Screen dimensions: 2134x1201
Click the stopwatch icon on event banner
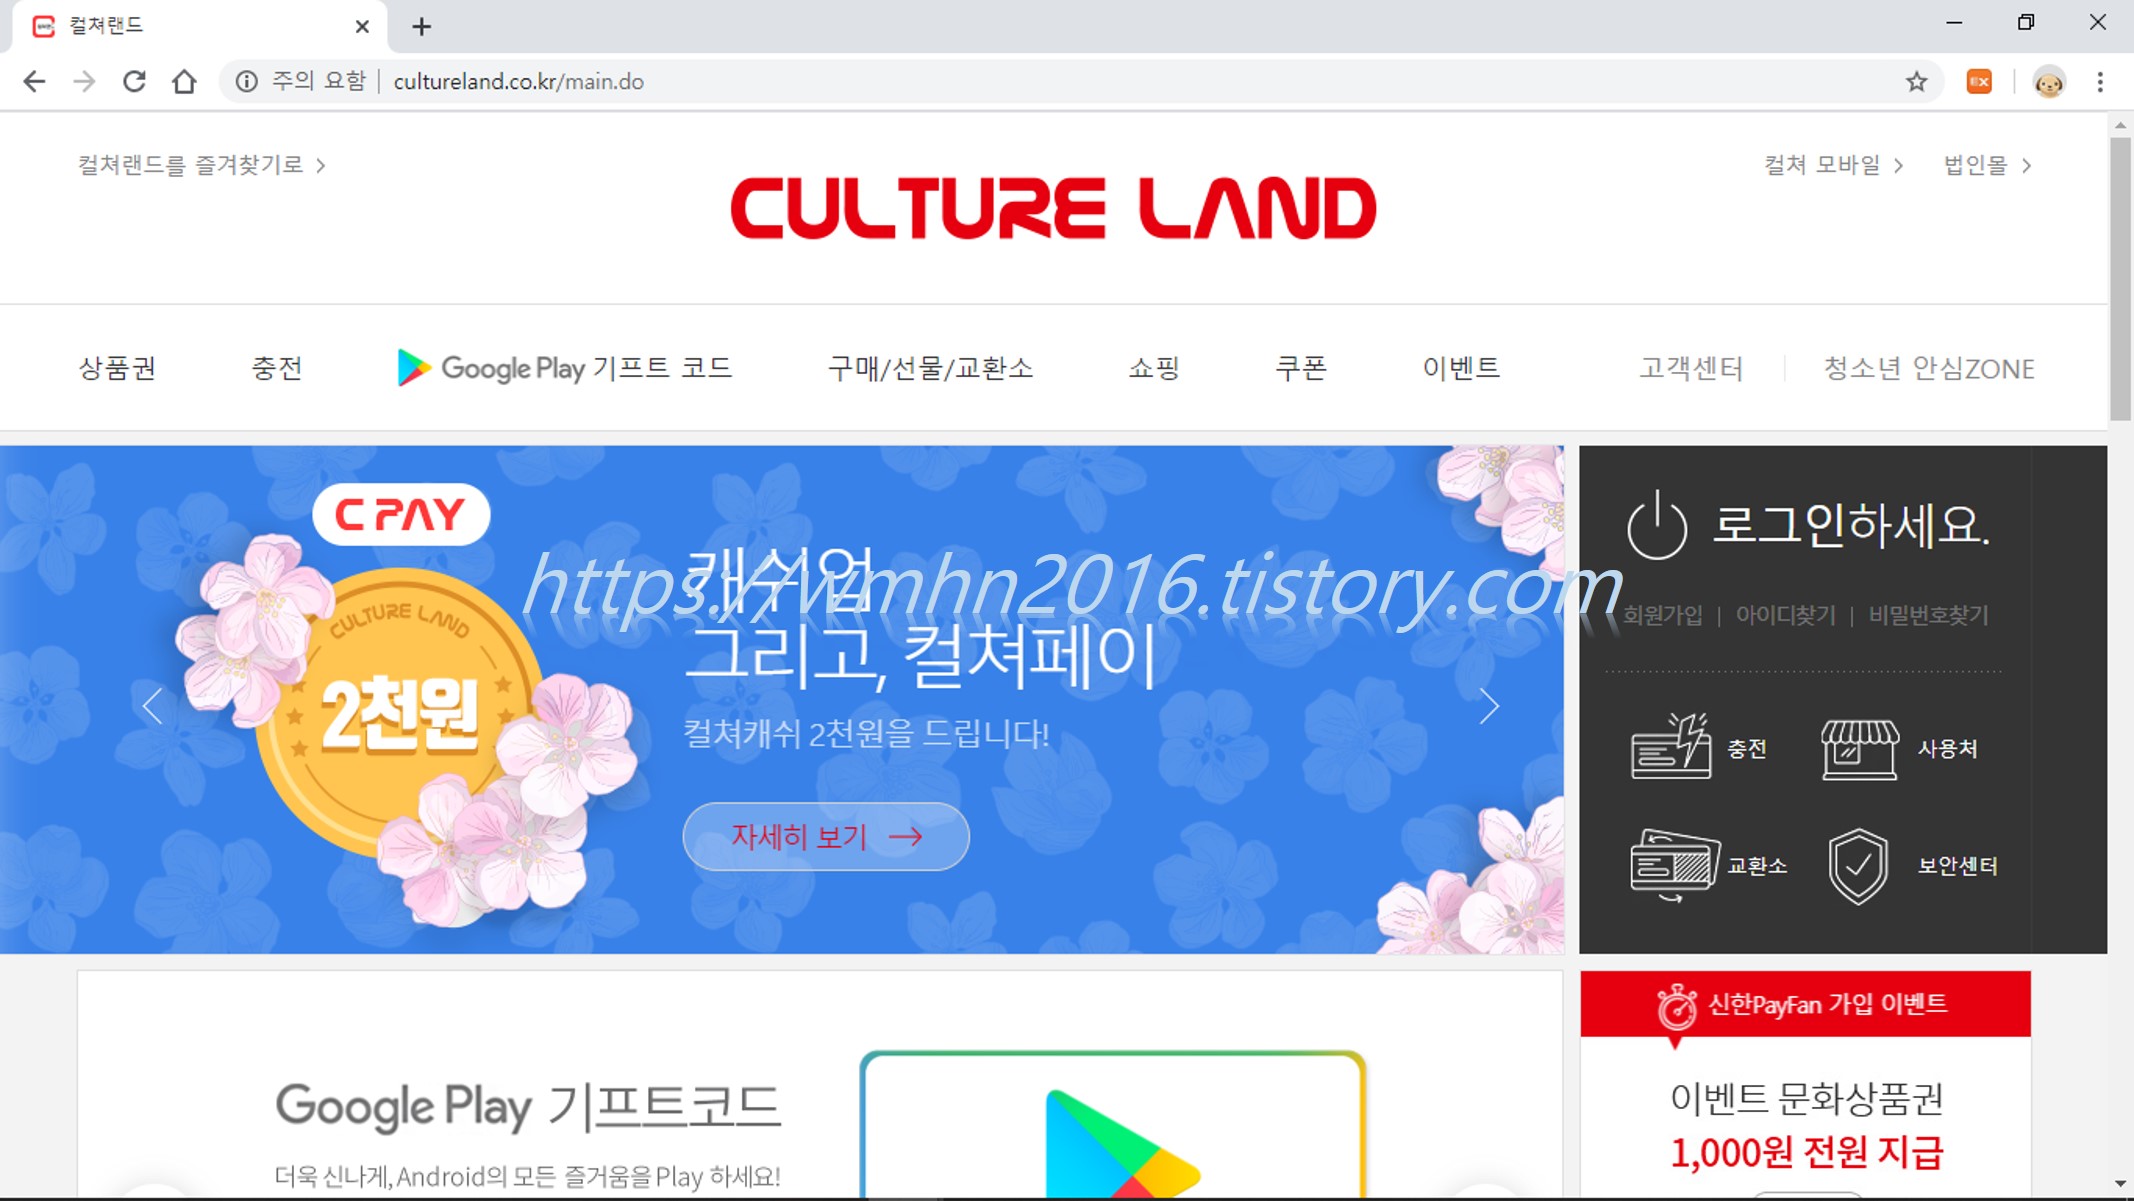[x=1677, y=1005]
